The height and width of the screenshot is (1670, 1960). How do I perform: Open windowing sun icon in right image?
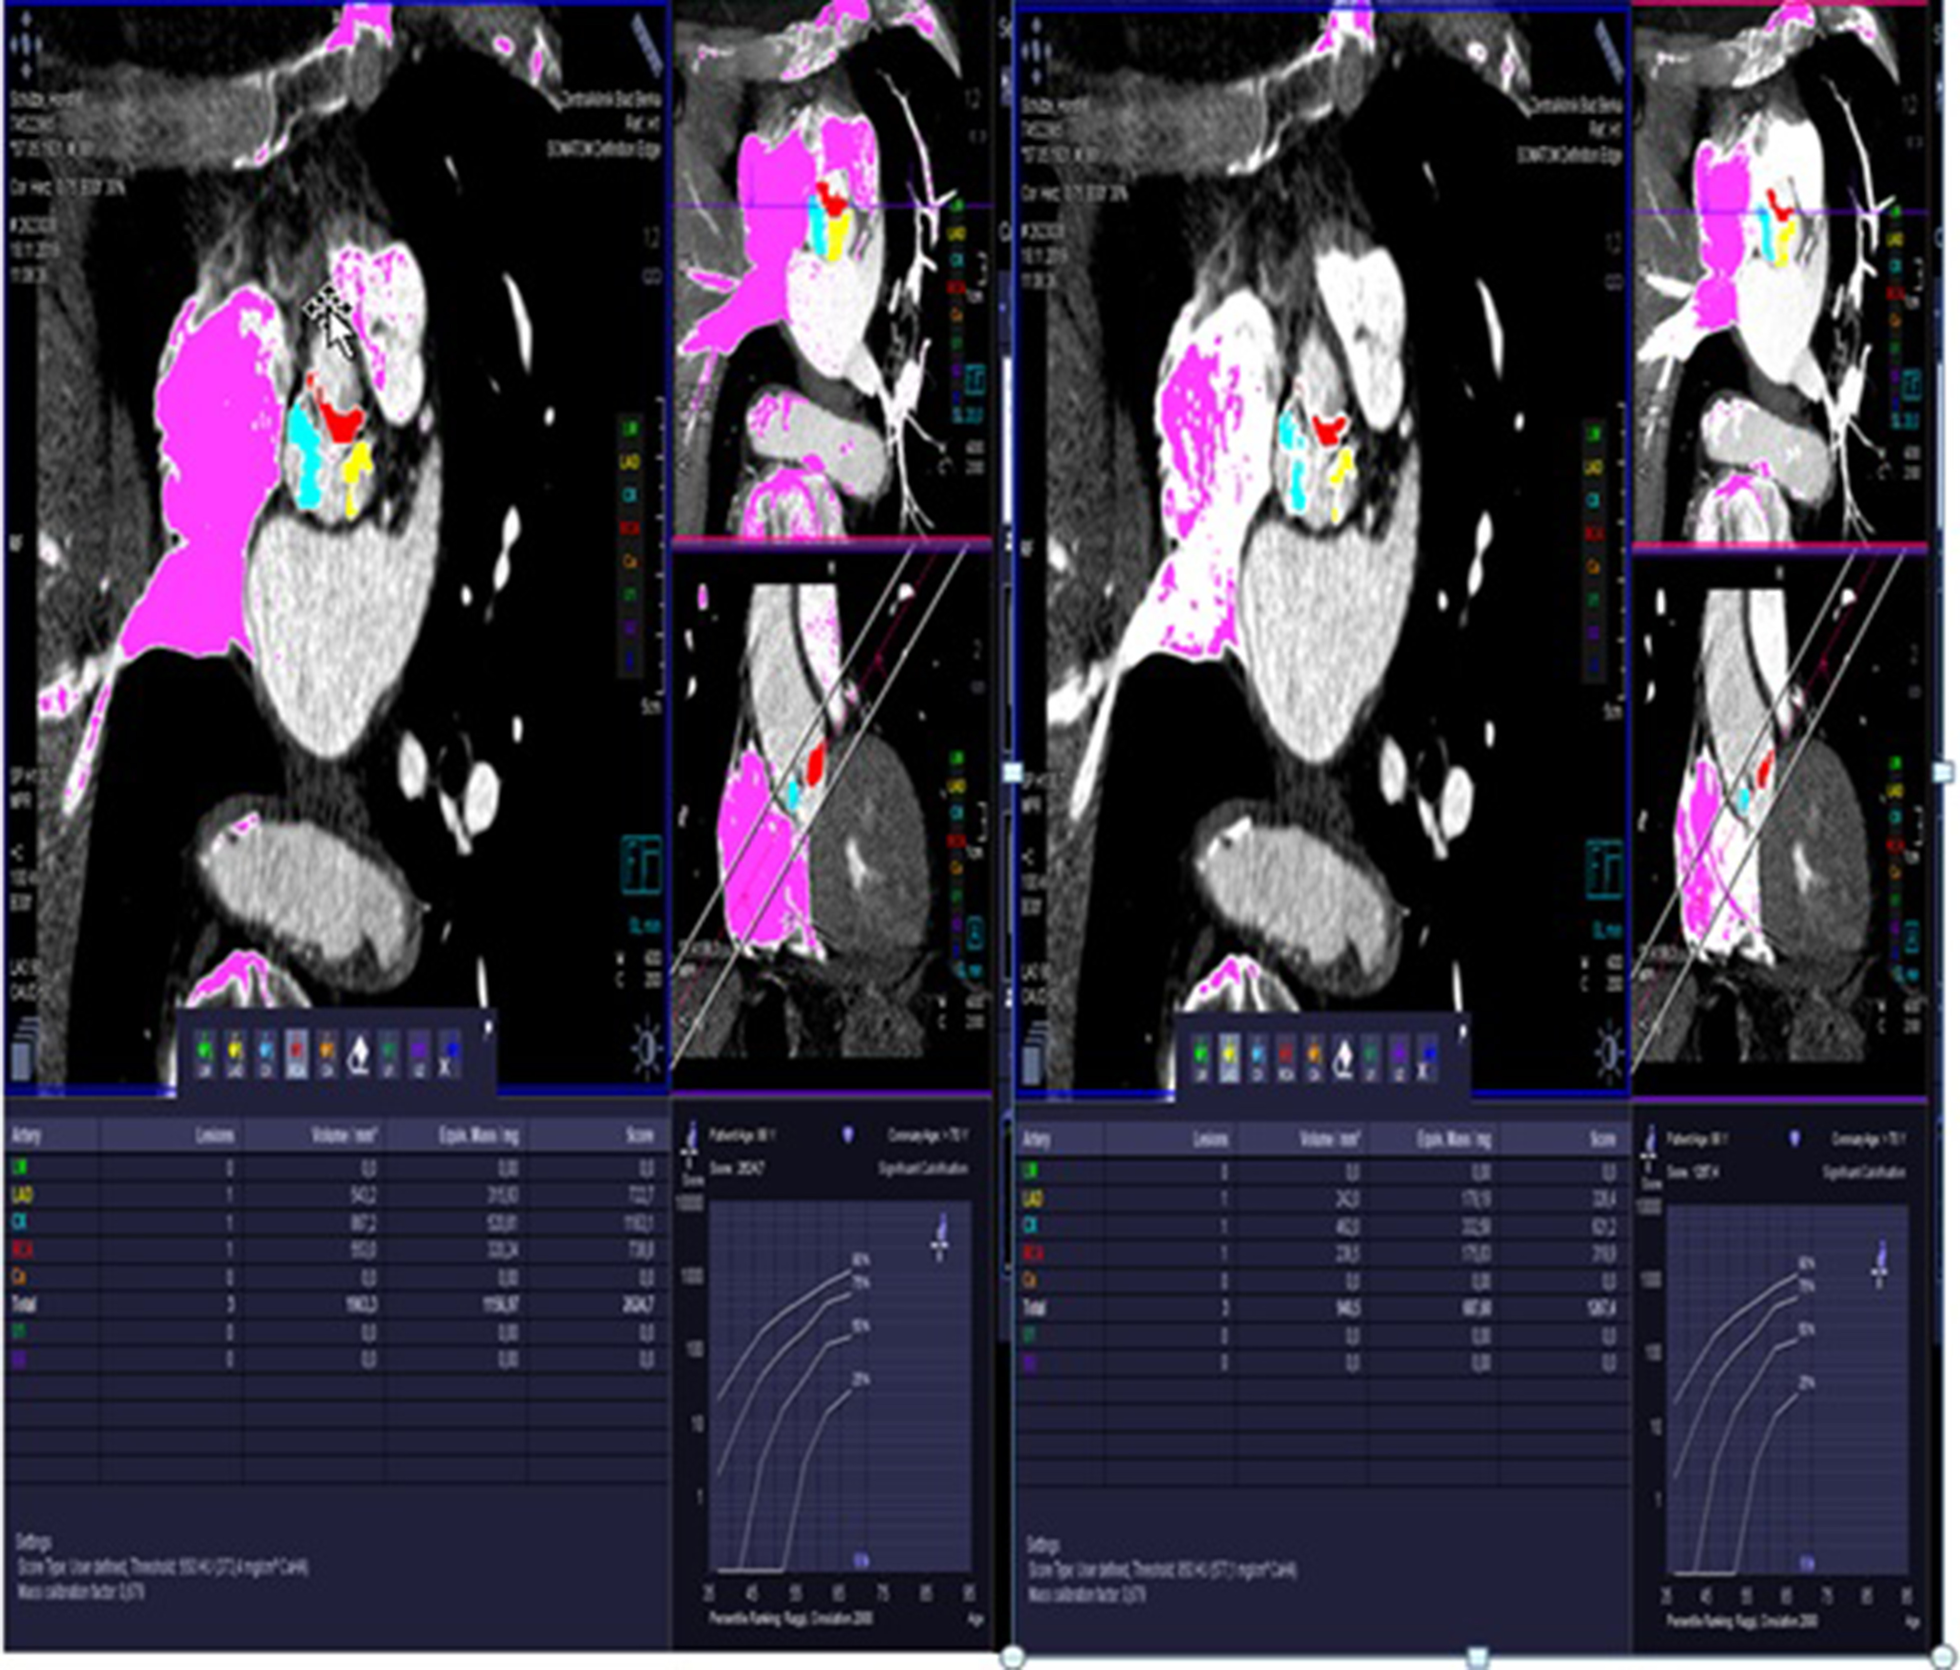1609,1053
